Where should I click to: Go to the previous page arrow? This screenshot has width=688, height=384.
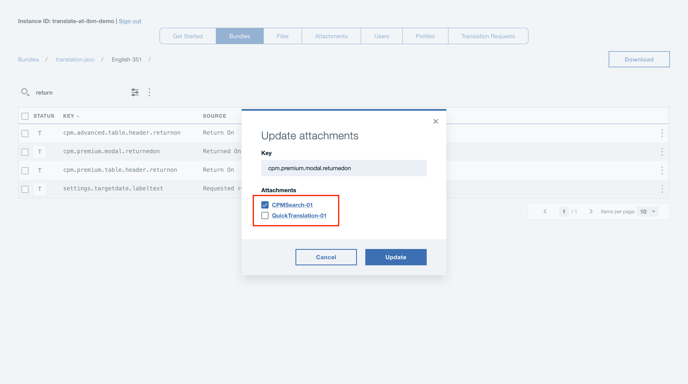tap(545, 212)
